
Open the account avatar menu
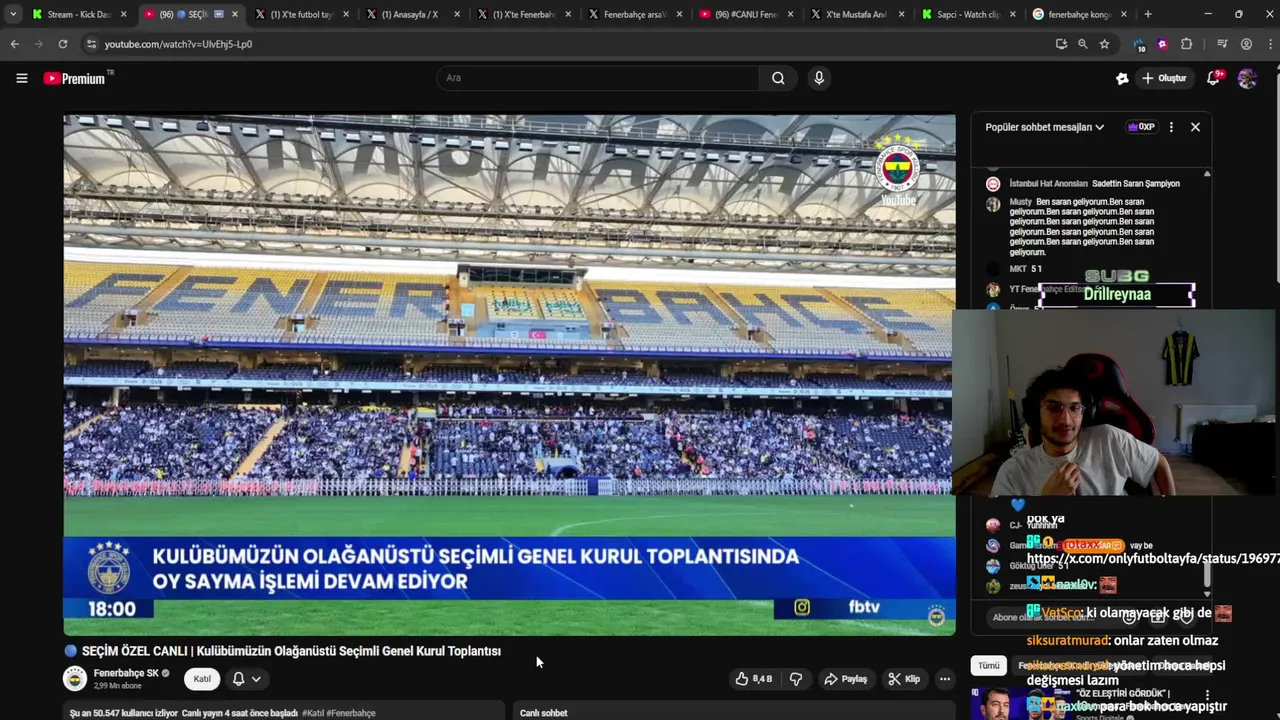coord(1247,78)
